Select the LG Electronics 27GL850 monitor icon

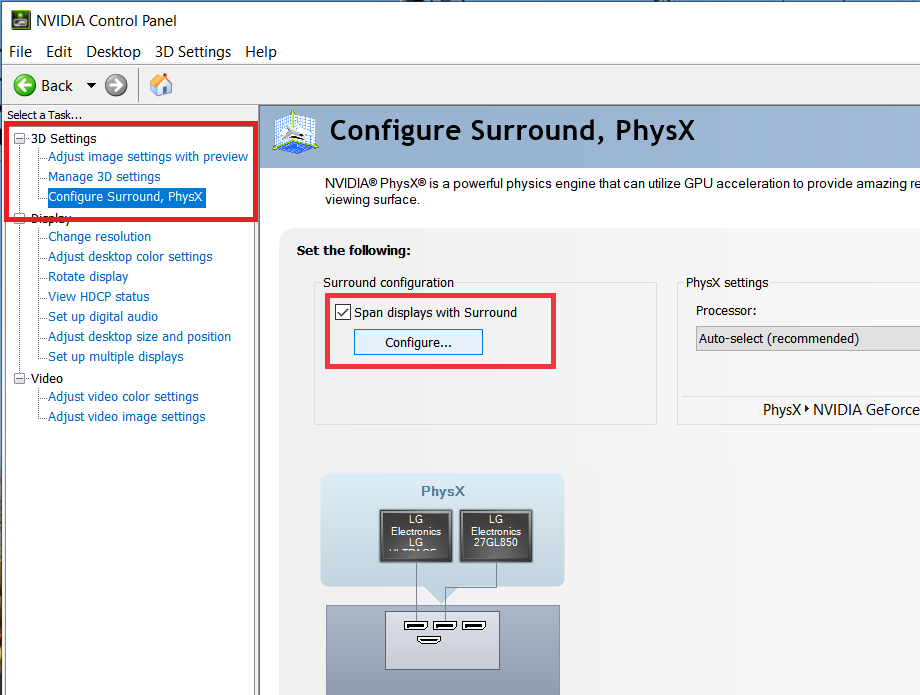pyautogui.click(x=496, y=536)
